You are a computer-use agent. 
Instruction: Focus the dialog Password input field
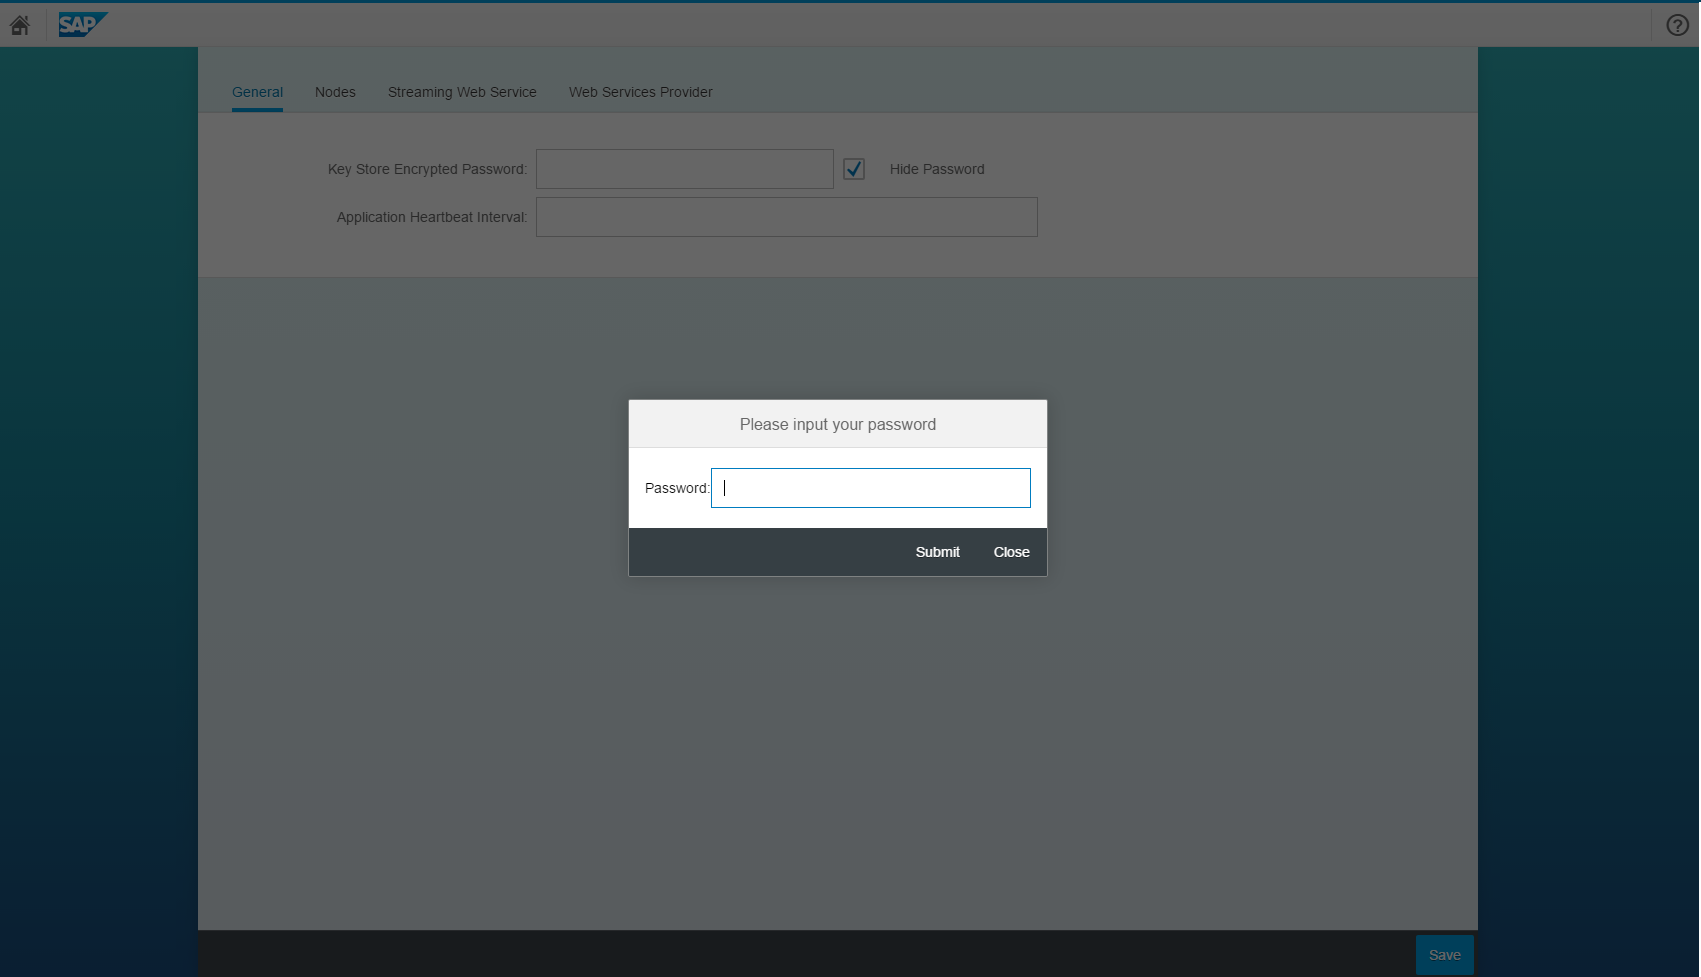[x=870, y=488]
